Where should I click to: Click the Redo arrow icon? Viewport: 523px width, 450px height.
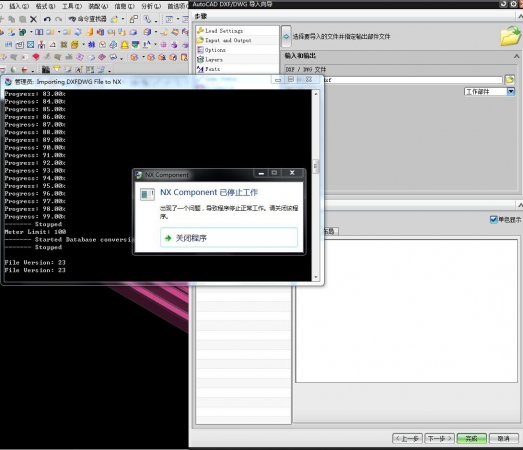click(58, 19)
